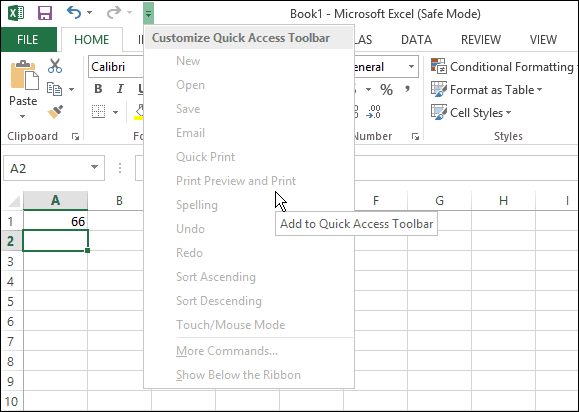Viewport: 579px width, 412px height.
Task: Expand the Copy dropdown arrow
Action: point(71,89)
